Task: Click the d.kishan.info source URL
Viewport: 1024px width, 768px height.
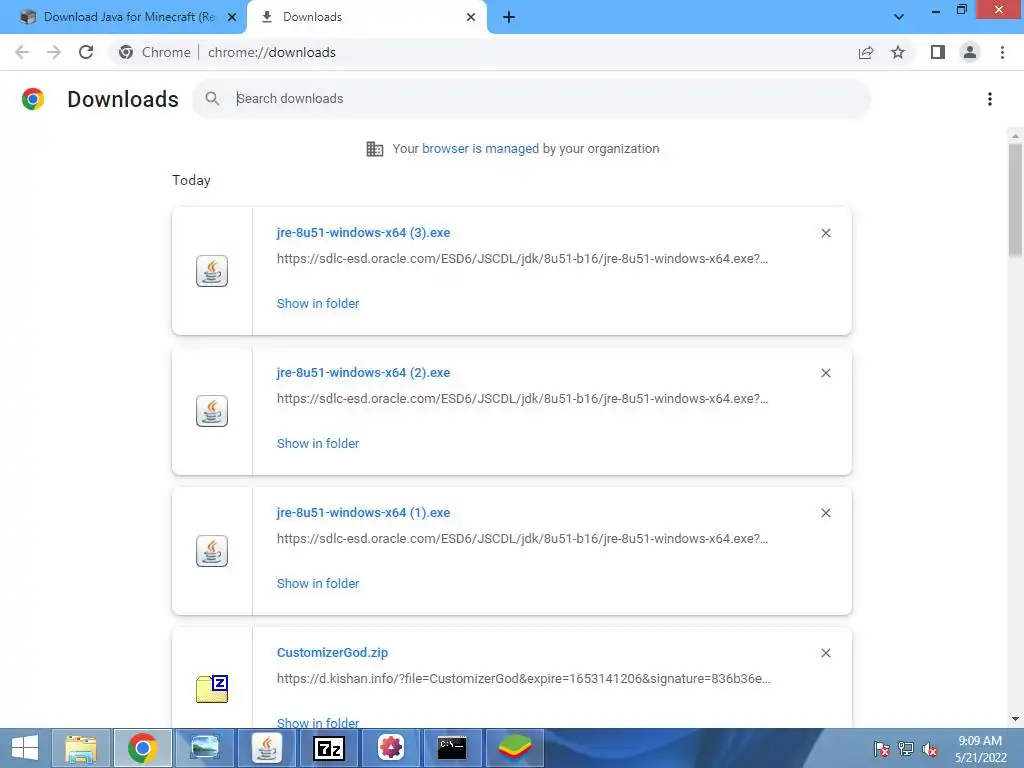Action: tap(524, 679)
